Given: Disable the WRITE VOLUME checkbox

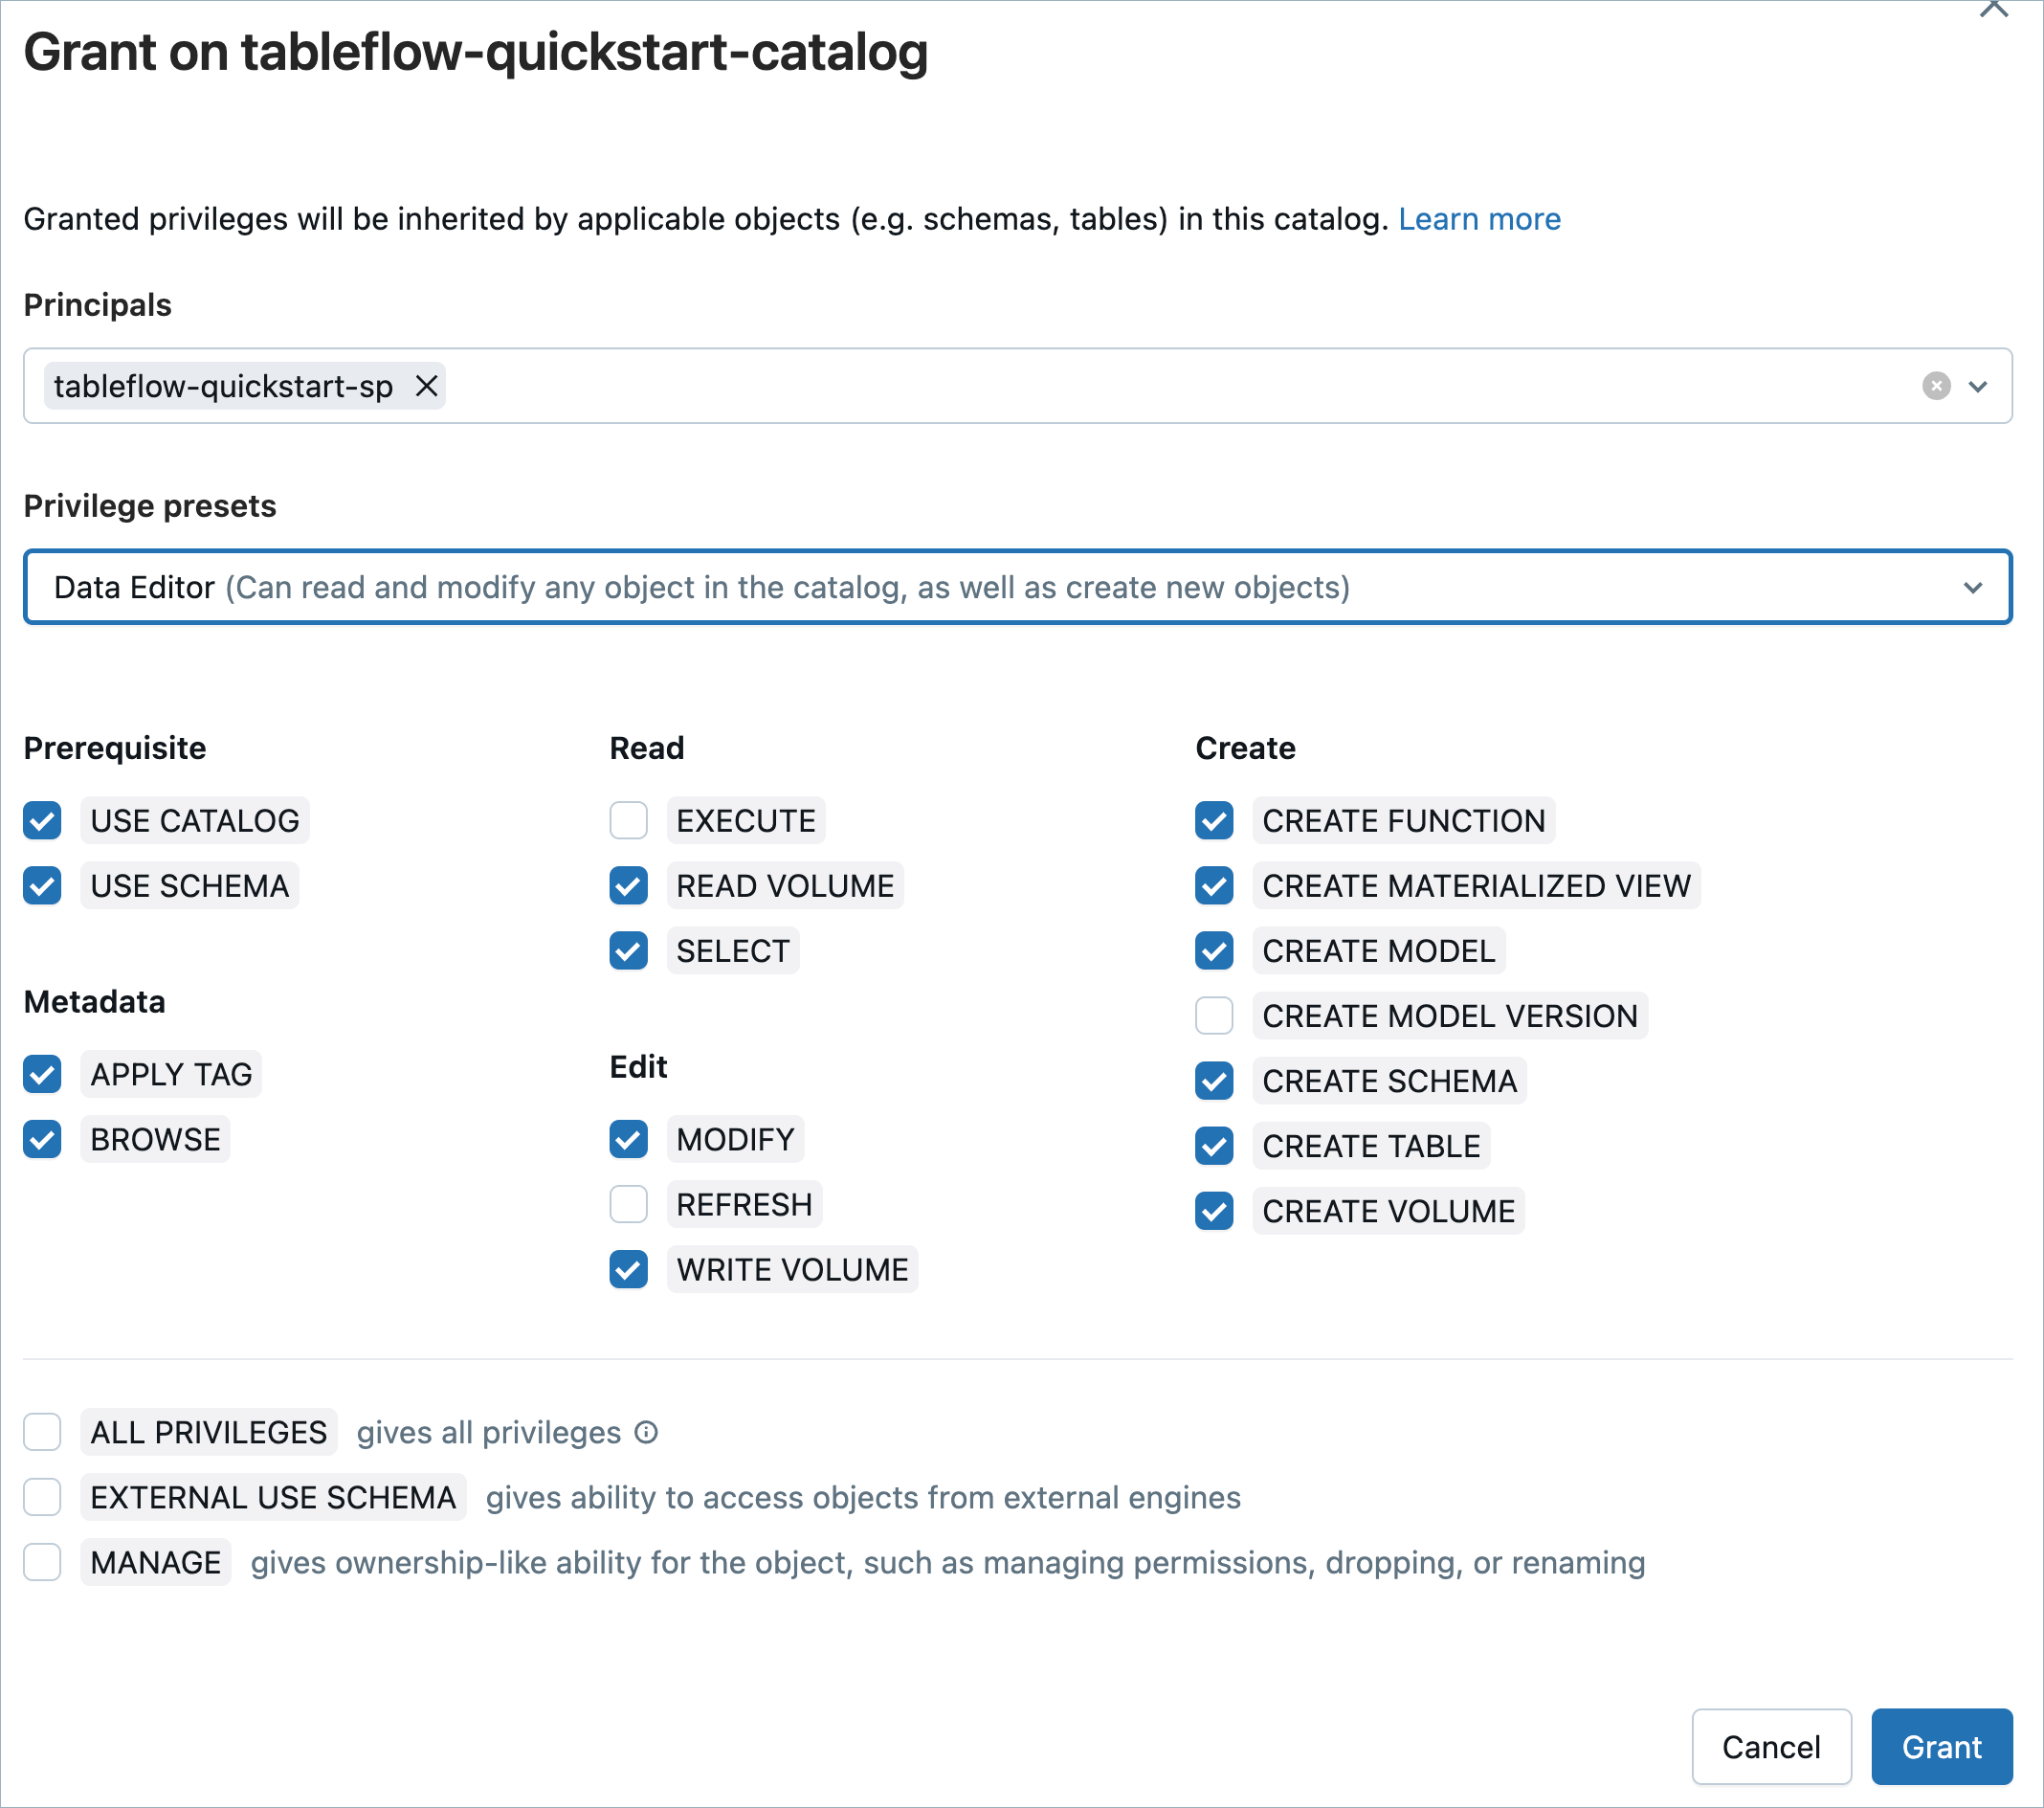Looking at the screenshot, I should (x=628, y=1270).
